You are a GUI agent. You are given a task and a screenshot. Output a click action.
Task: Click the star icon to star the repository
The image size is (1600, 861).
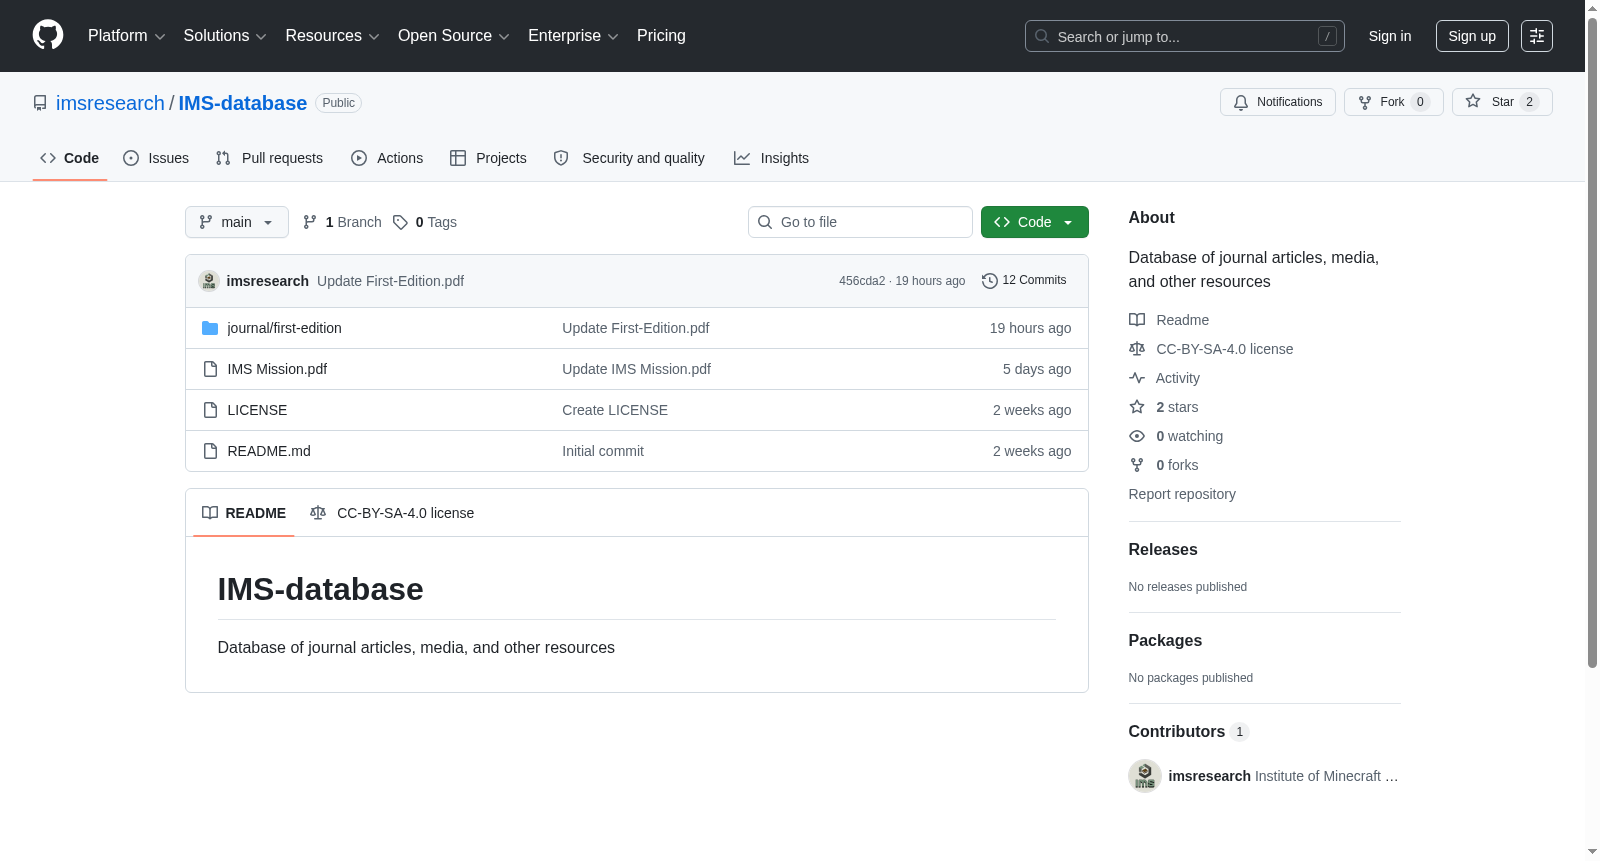[1473, 101]
